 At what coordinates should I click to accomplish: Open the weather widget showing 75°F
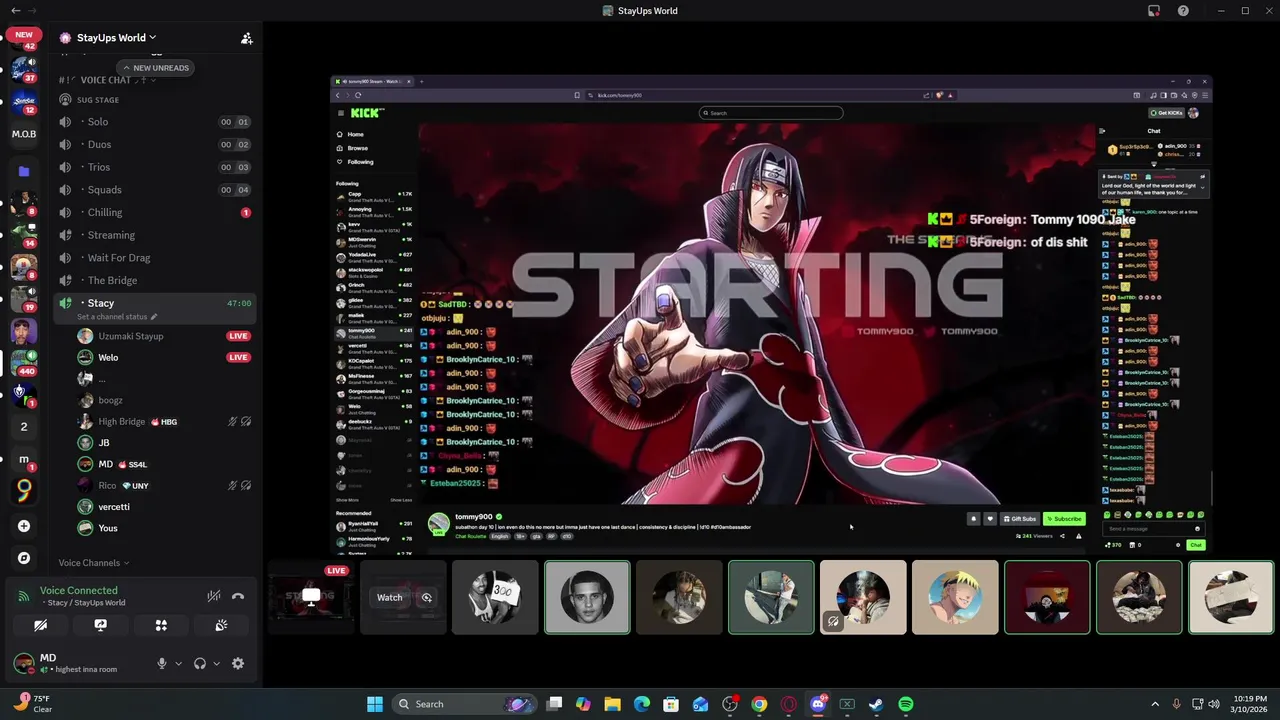(x=32, y=704)
